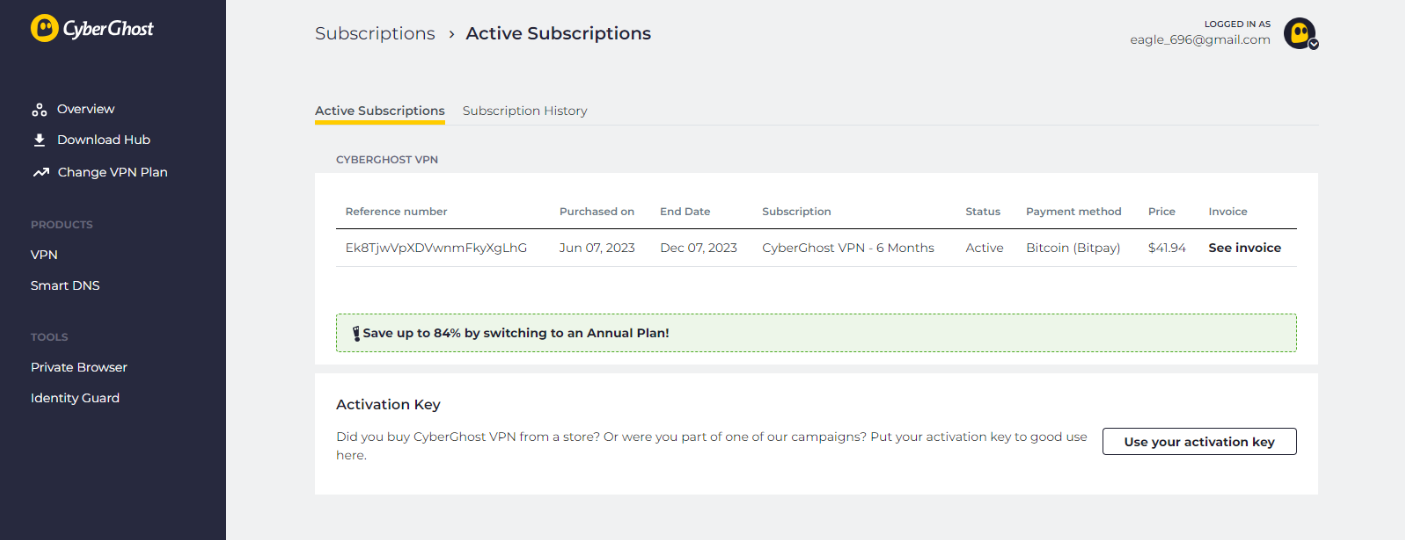This screenshot has height=540, width=1405.
Task: Click the Overview nodes icon
Action: [x=40, y=109]
